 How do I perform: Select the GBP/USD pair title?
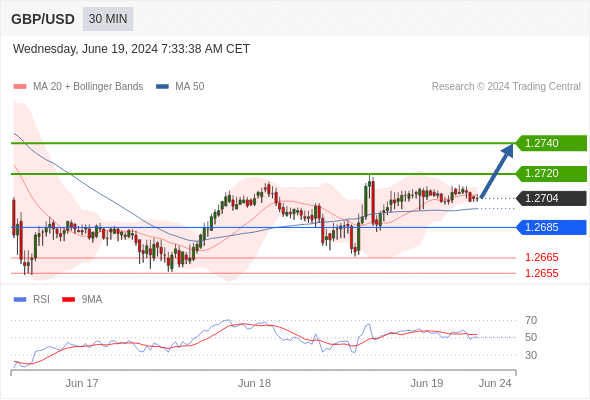coord(43,19)
